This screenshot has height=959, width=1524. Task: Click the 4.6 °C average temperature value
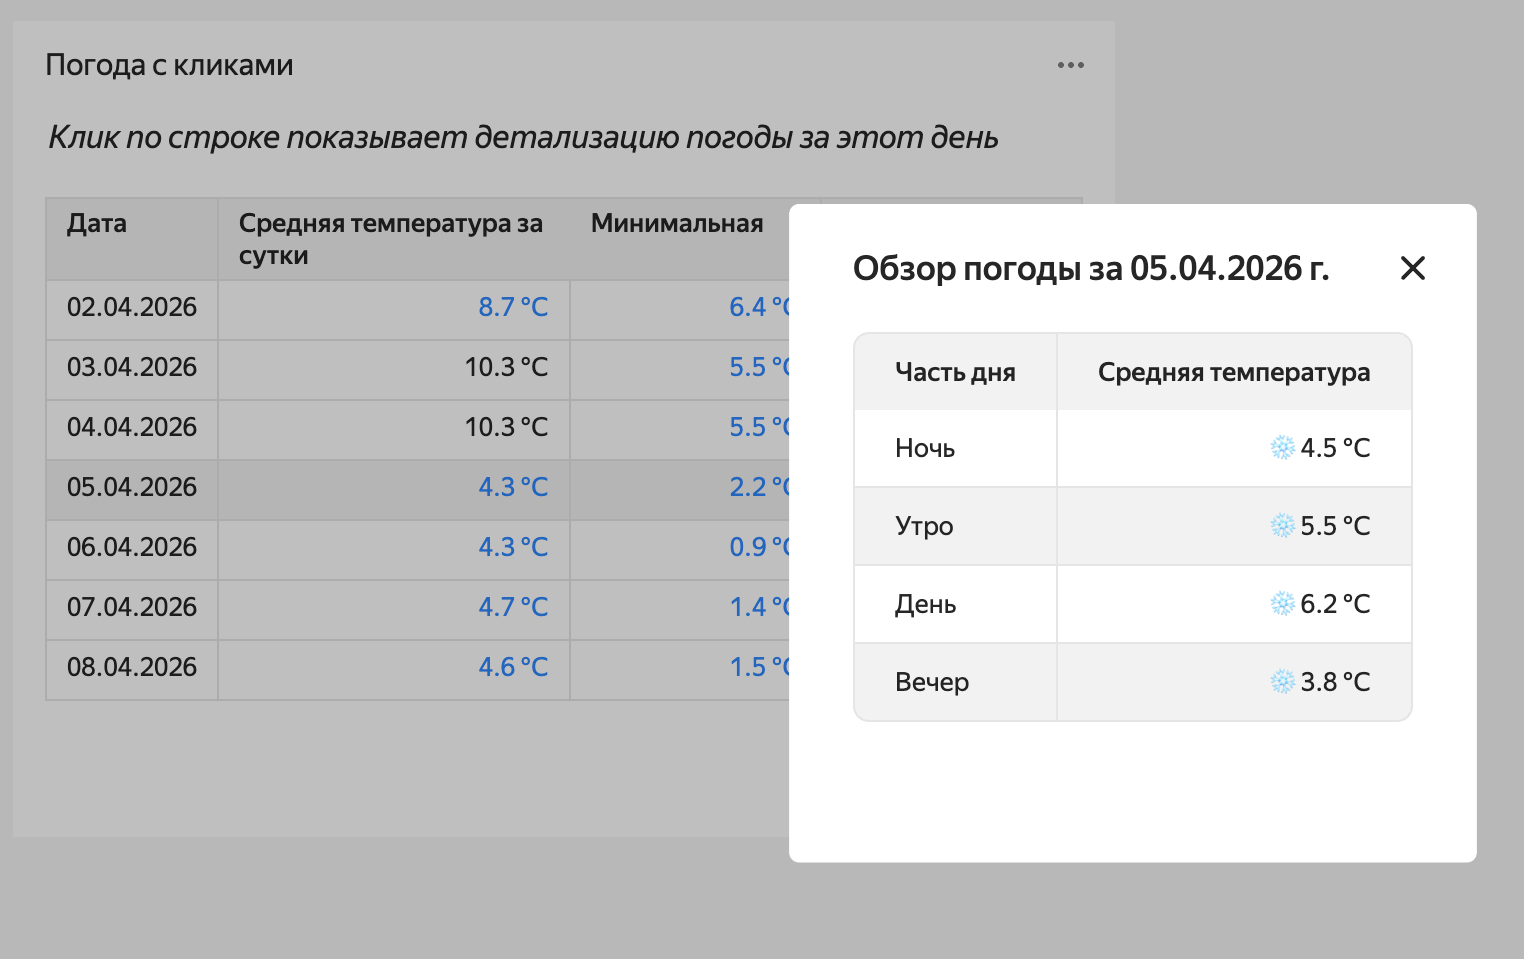click(x=513, y=668)
